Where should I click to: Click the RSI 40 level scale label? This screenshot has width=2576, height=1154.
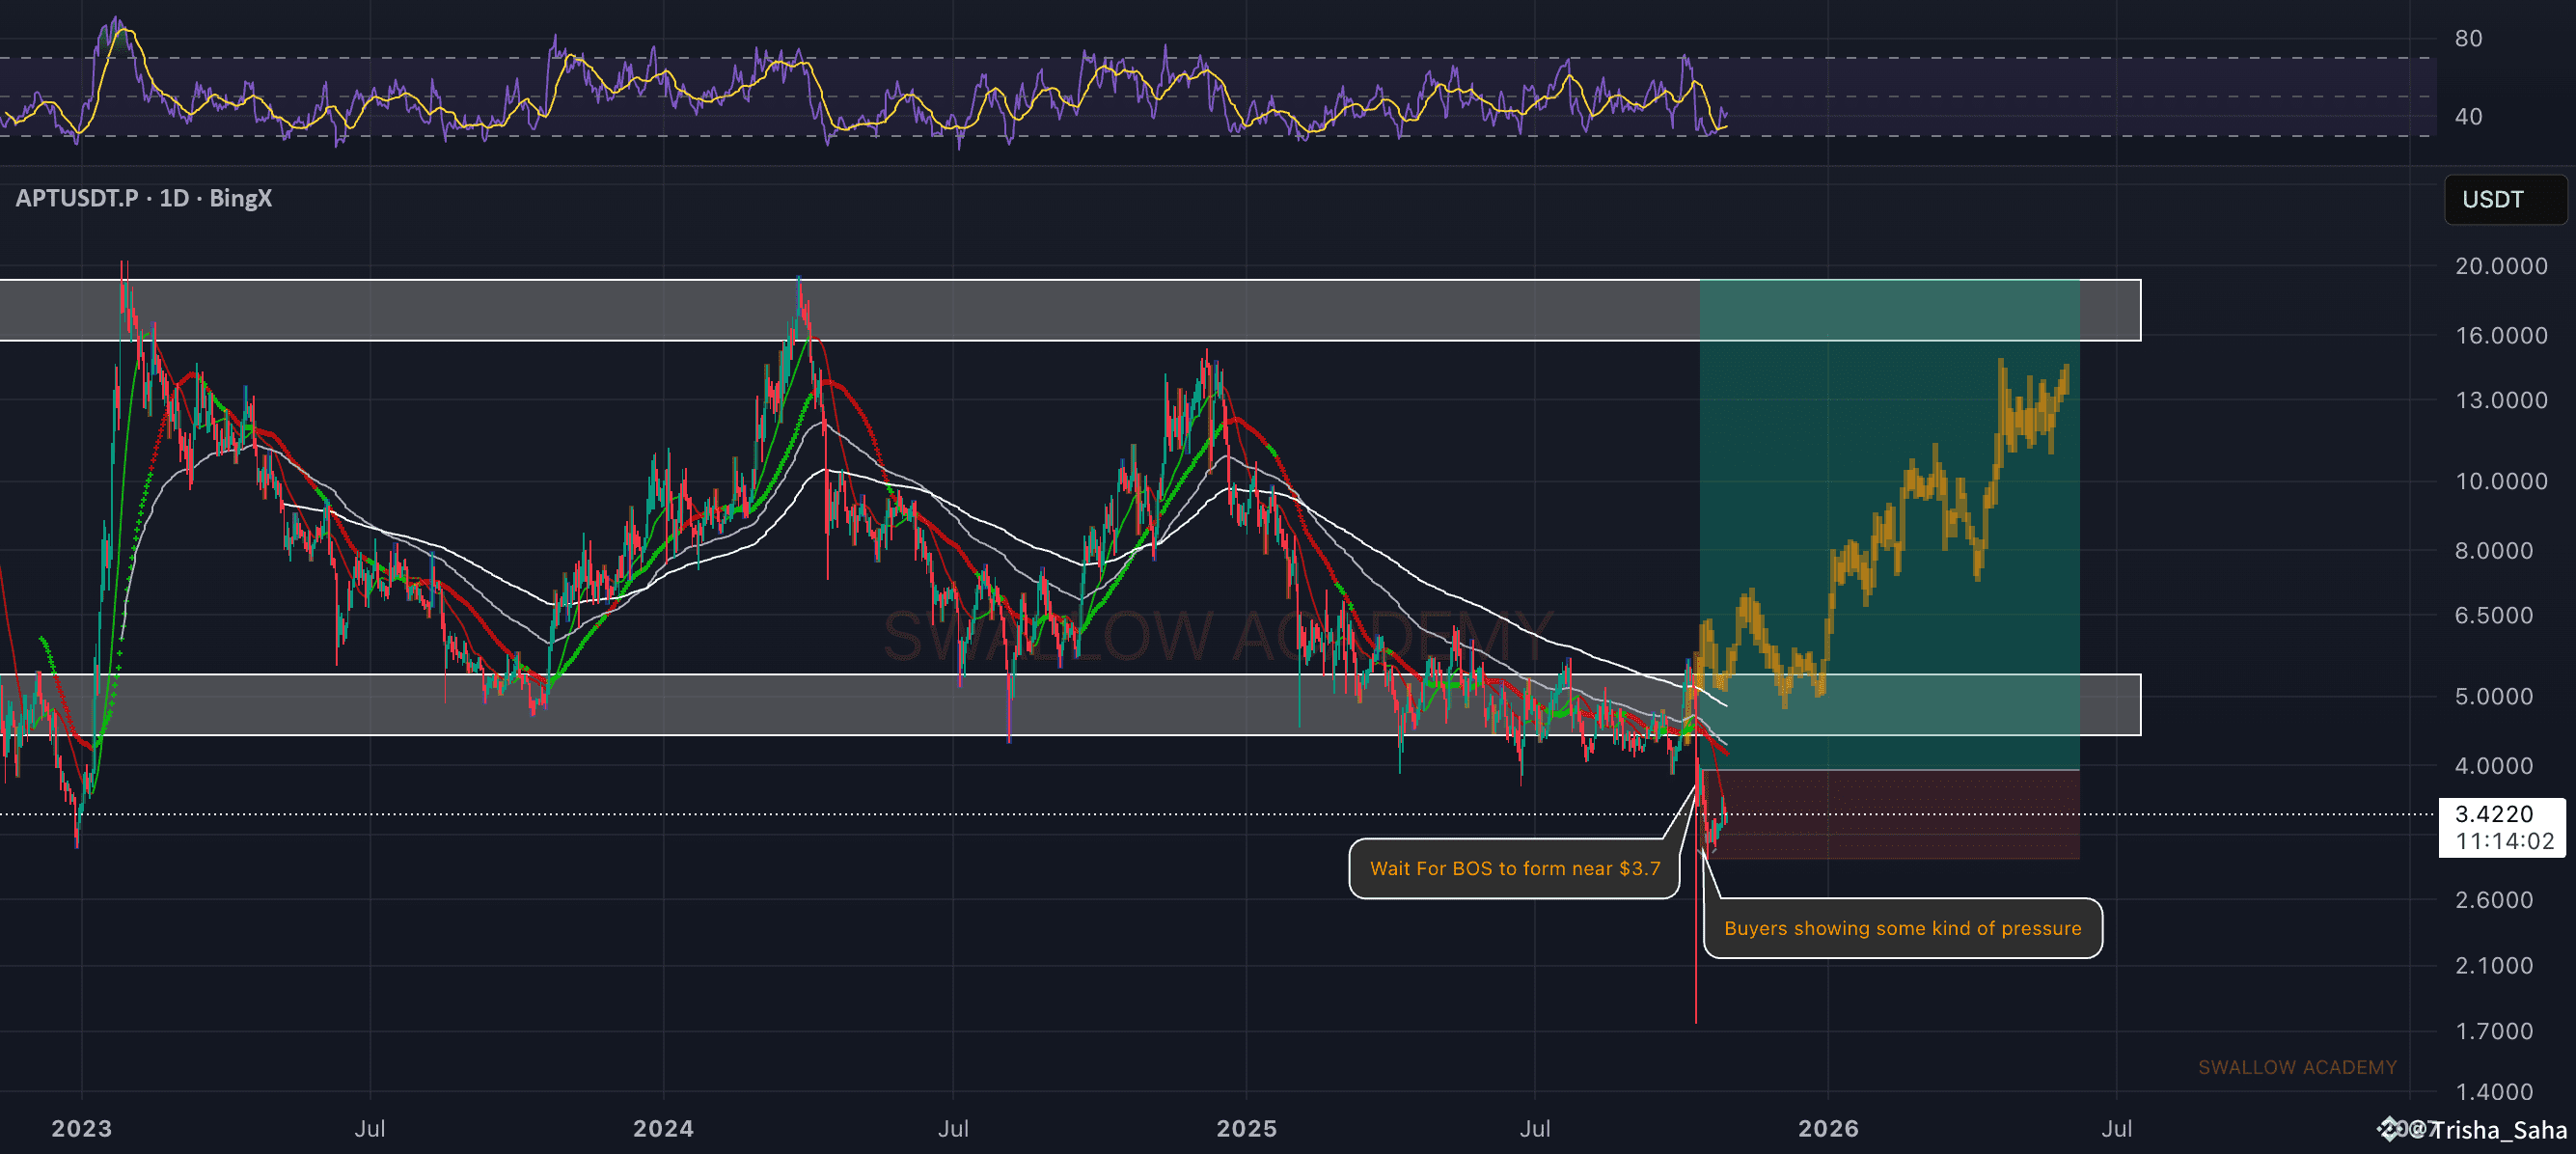point(2467,117)
